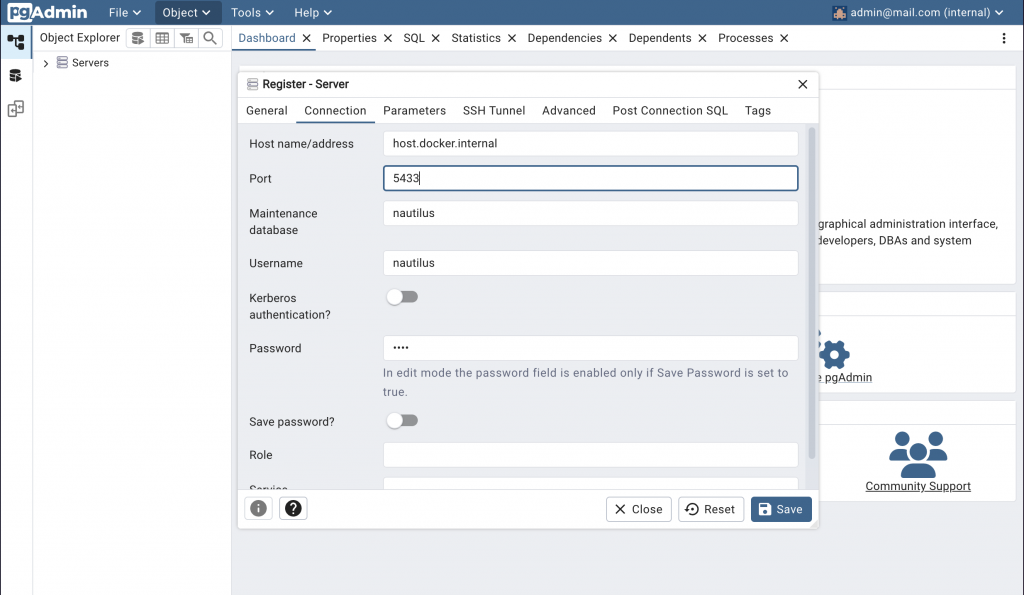
Task: Select the SQL tab
Action: [x=414, y=39]
